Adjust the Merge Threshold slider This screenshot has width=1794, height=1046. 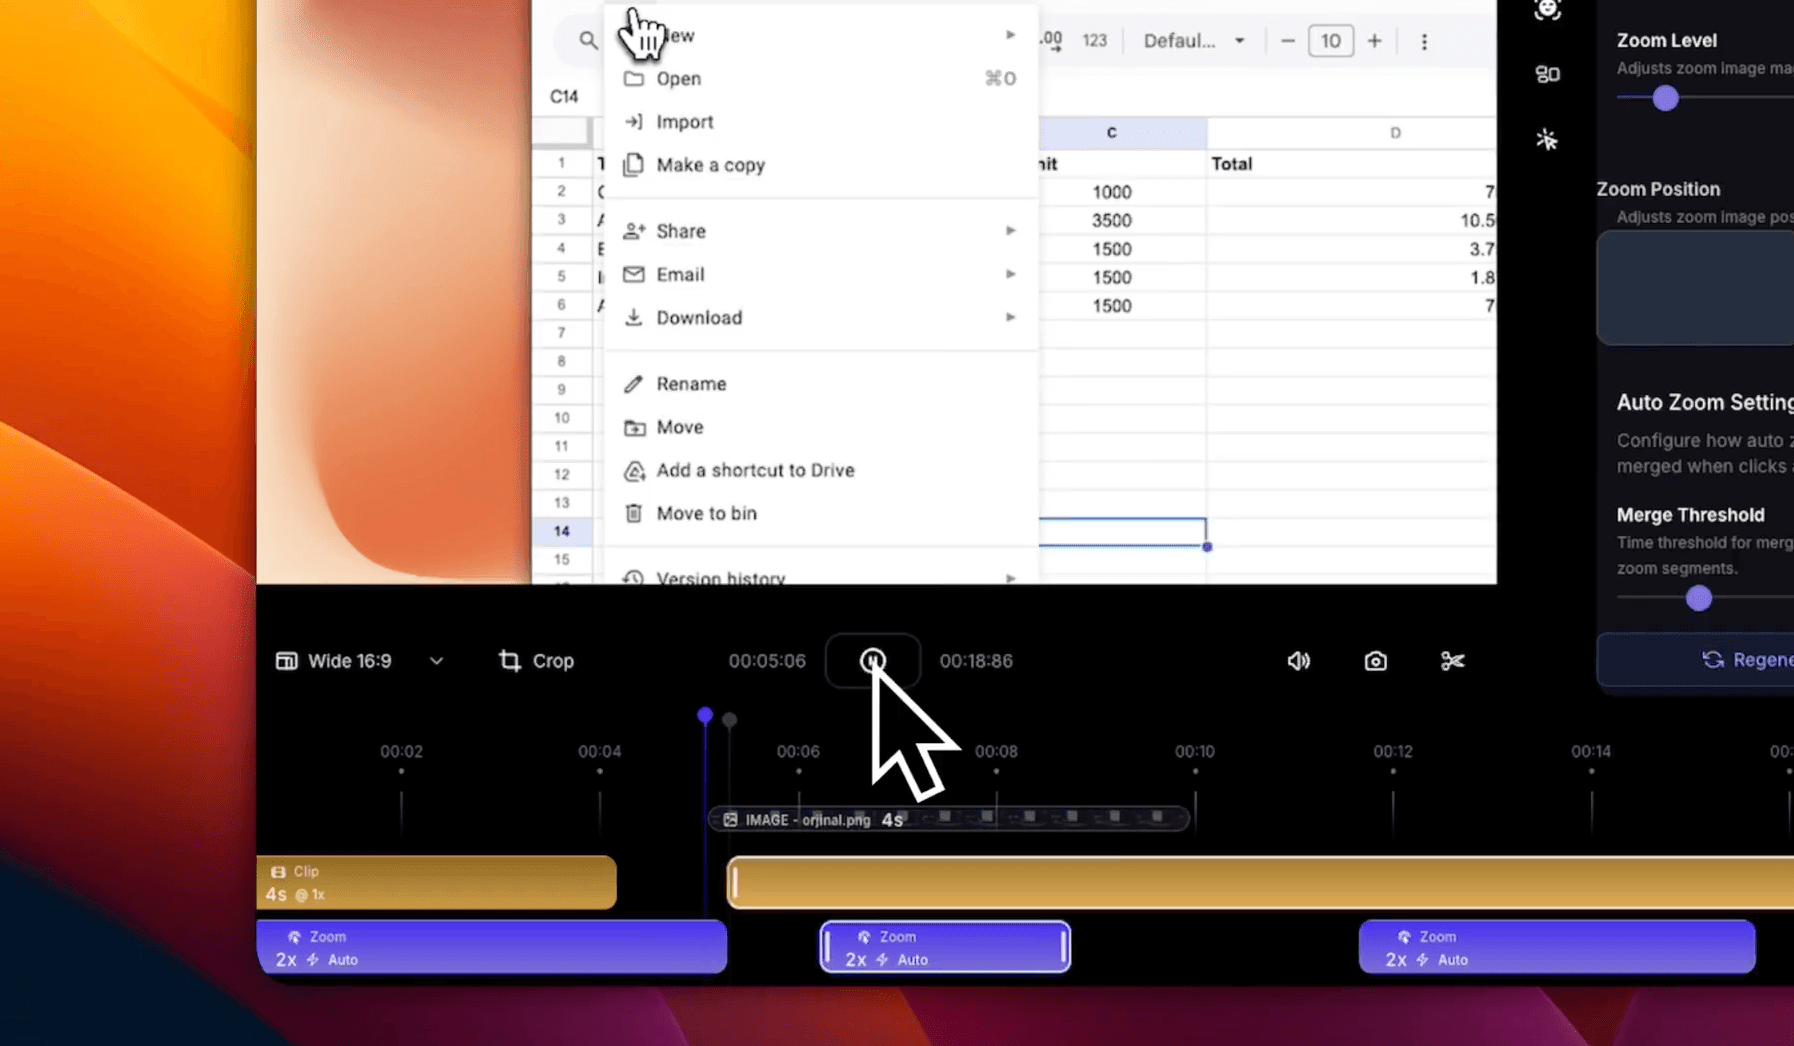click(x=1697, y=598)
